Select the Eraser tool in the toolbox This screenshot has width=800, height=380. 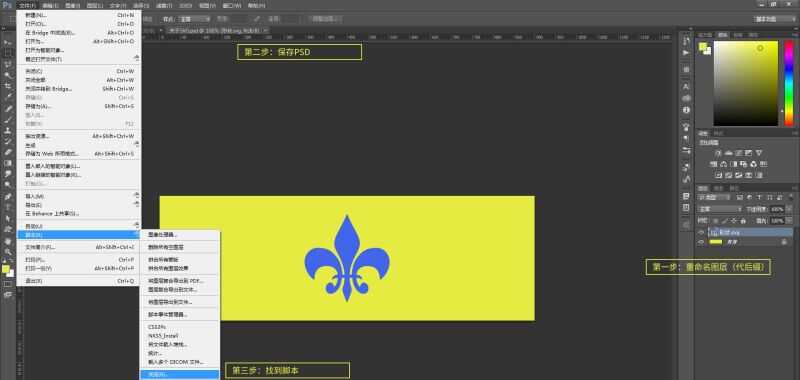pyautogui.click(x=8, y=152)
